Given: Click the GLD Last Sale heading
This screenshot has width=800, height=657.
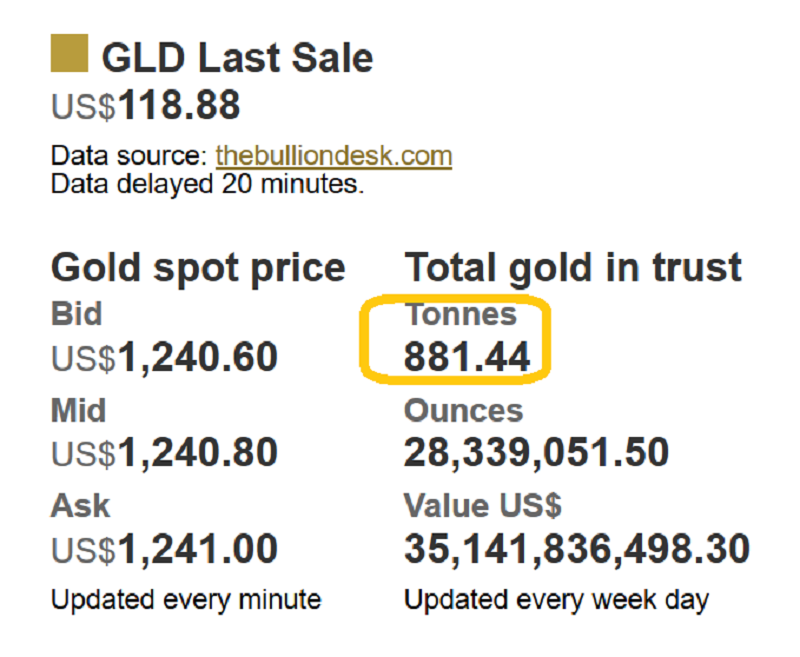Looking at the screenshot, I should [238, 57].
